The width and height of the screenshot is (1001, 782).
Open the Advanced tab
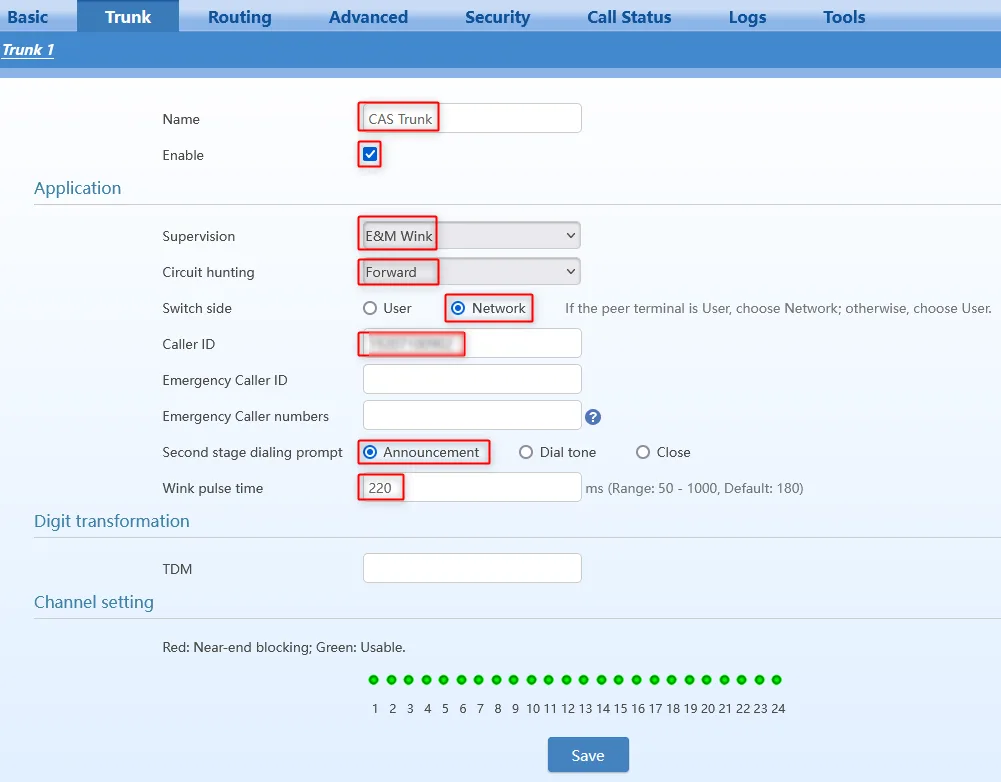point(368,17)
